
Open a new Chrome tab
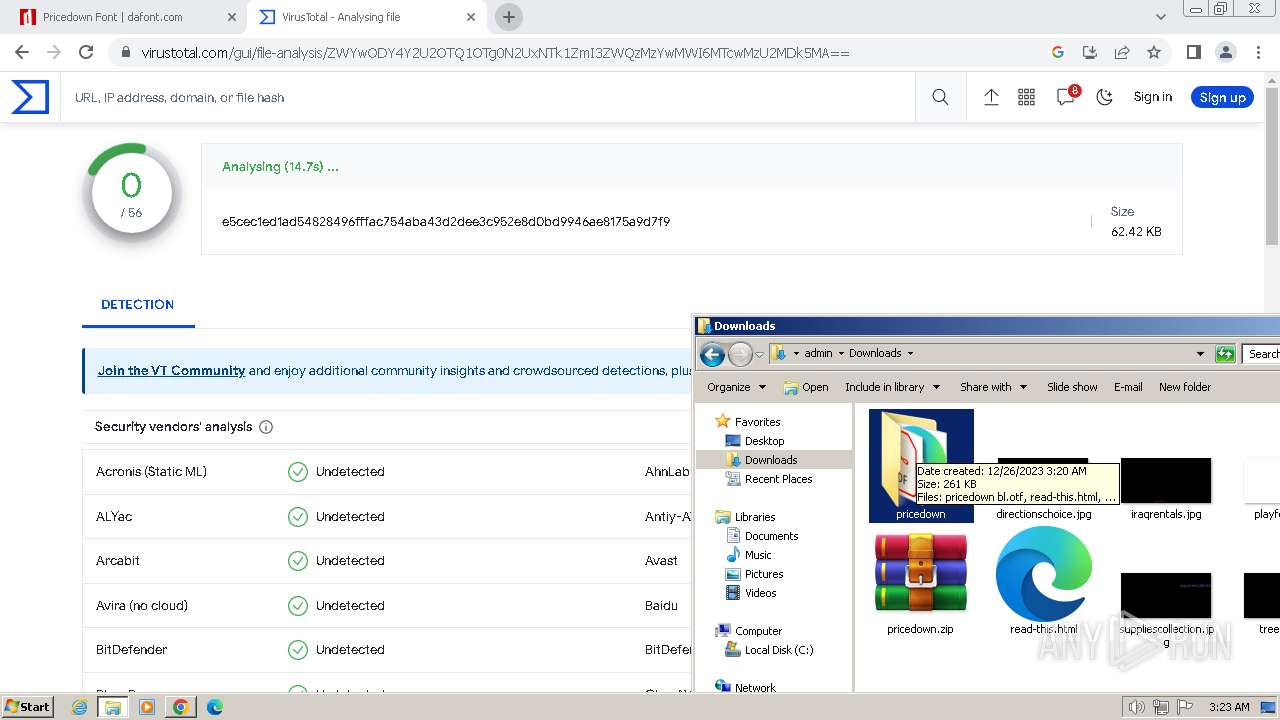[x=509, y=17]
